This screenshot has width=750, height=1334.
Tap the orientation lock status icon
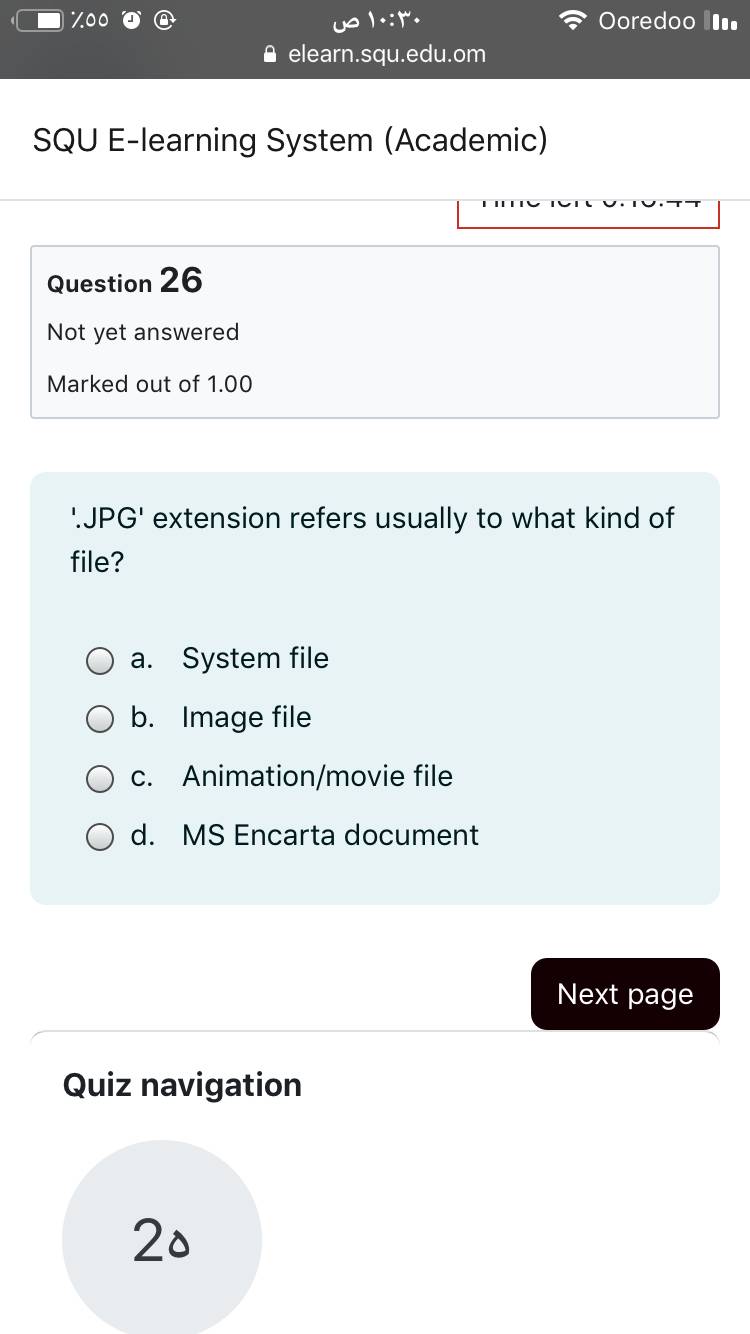coord(167,21)
